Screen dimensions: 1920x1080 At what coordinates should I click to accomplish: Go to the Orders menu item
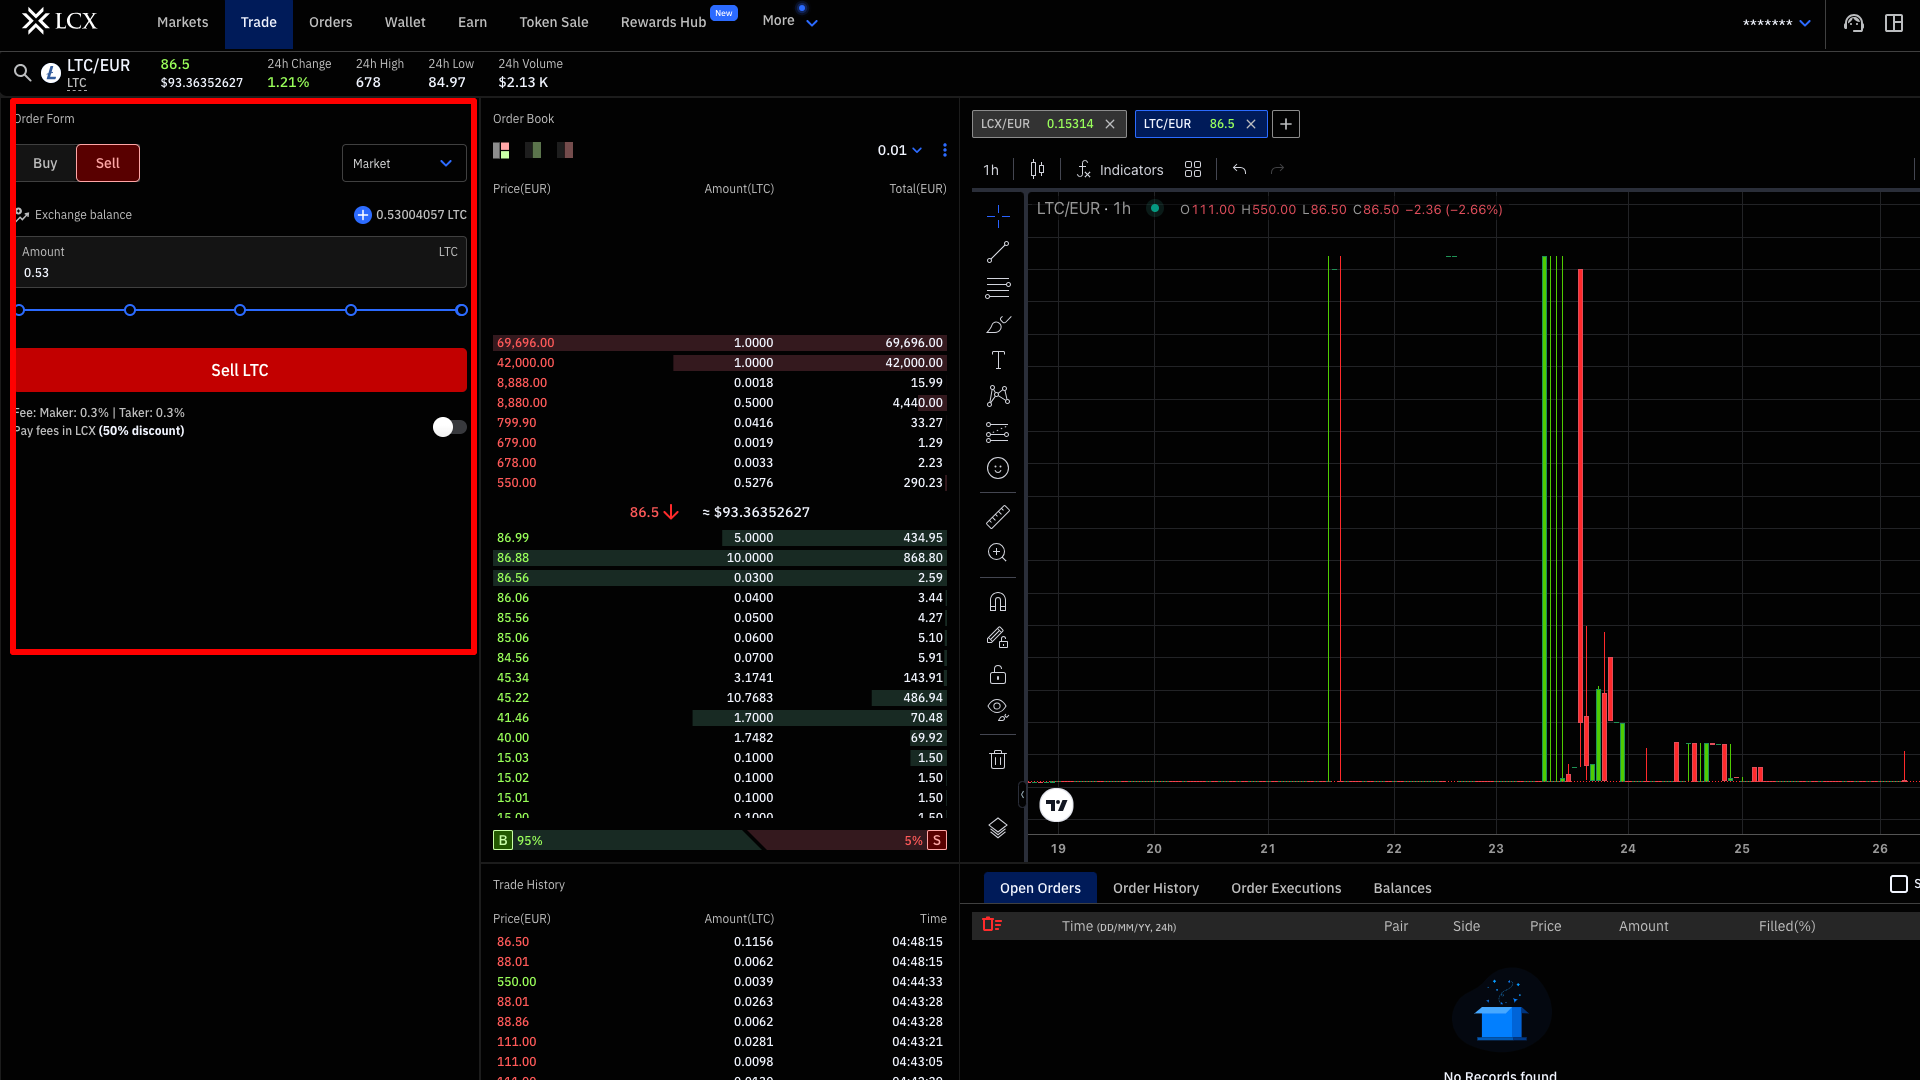coord(331,22)
